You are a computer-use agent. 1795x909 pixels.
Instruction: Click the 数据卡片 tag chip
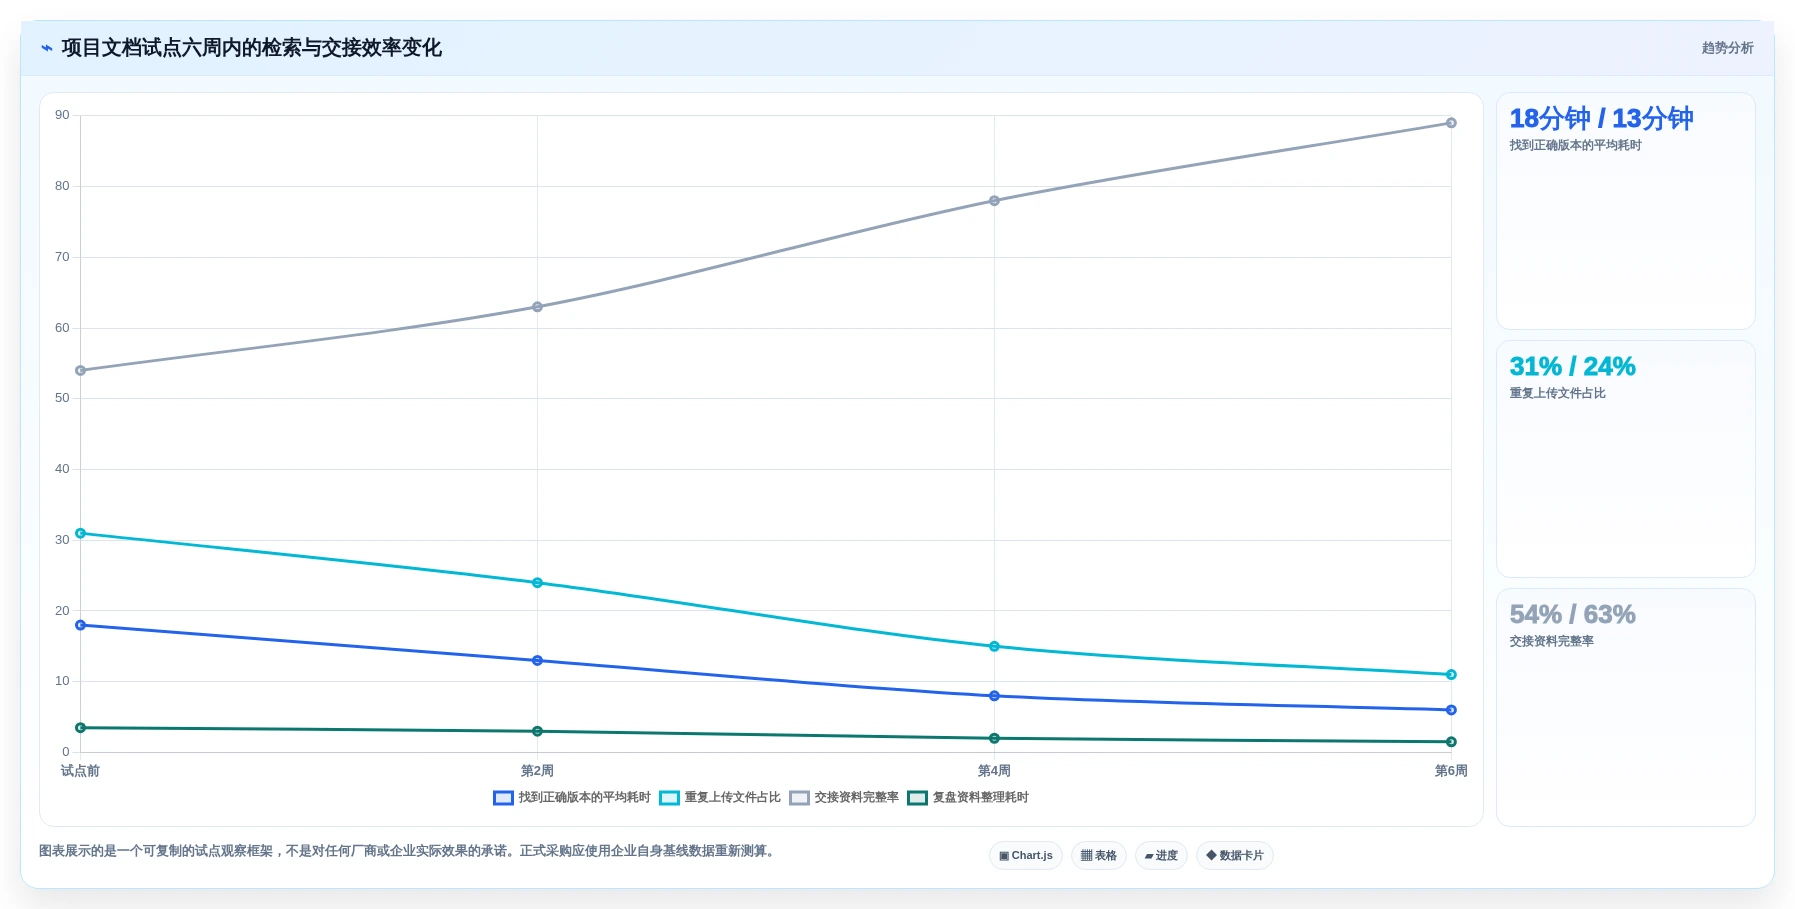[x=1235, y=855]
